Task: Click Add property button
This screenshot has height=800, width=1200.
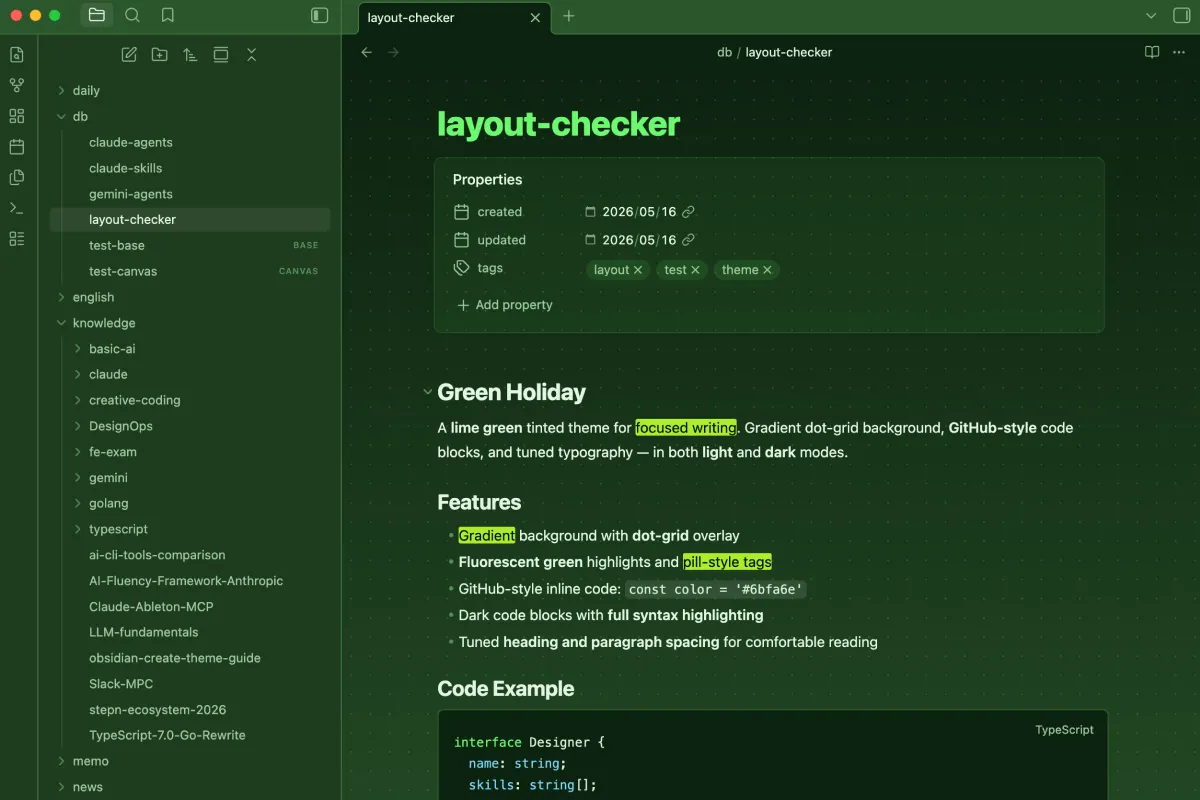Action: tap(504, 305)
